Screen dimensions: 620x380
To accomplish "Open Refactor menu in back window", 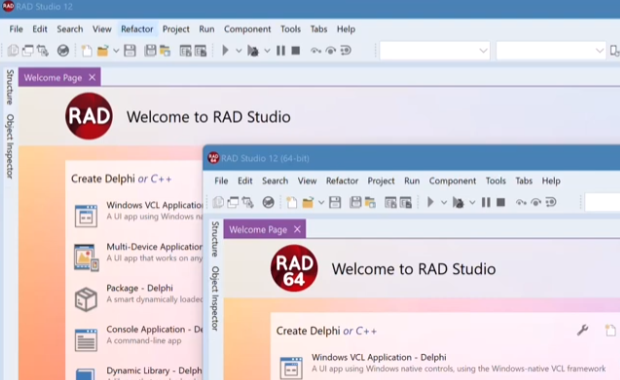I will pyautogui.click(x=137, y=29).
